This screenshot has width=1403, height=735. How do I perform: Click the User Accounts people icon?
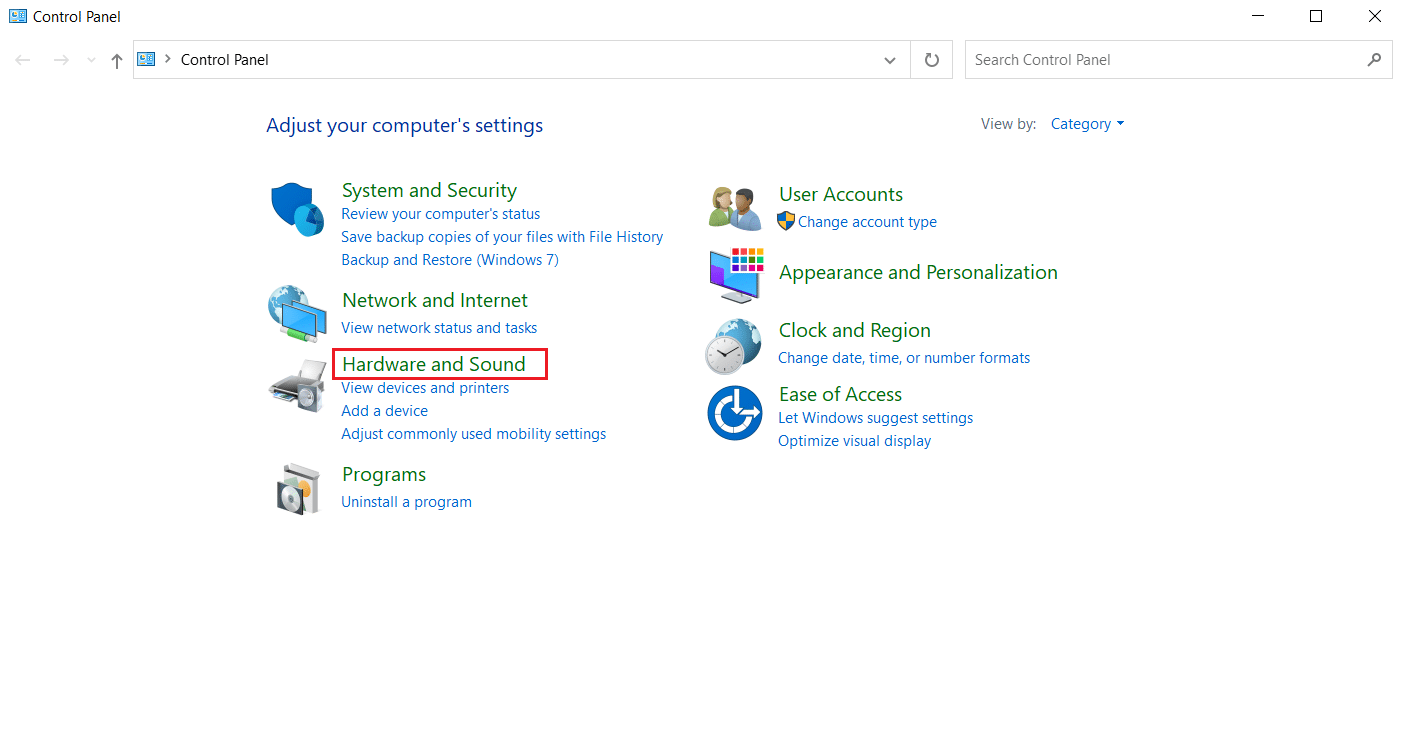(x=735, y=208)
